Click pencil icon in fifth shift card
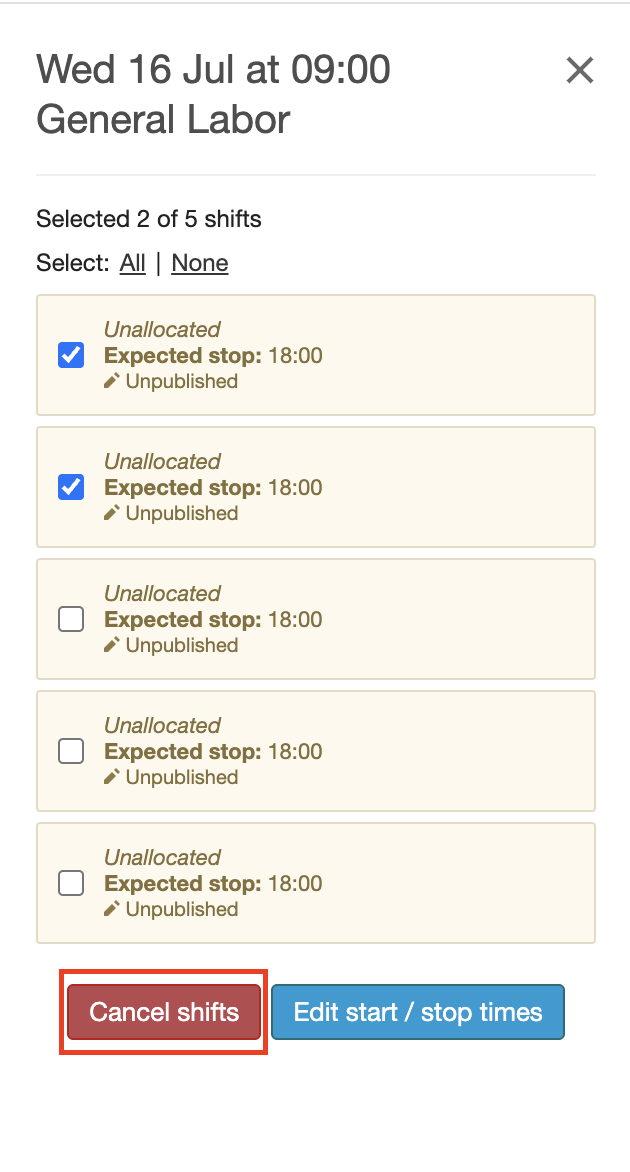The image size is (630, 1172). point(112,909)
